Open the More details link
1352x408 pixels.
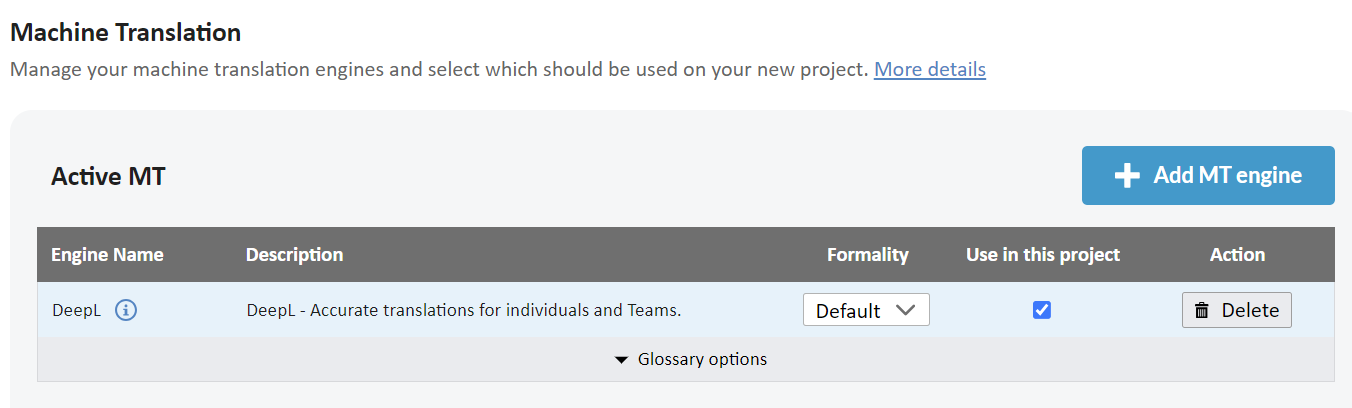point(930,70)
